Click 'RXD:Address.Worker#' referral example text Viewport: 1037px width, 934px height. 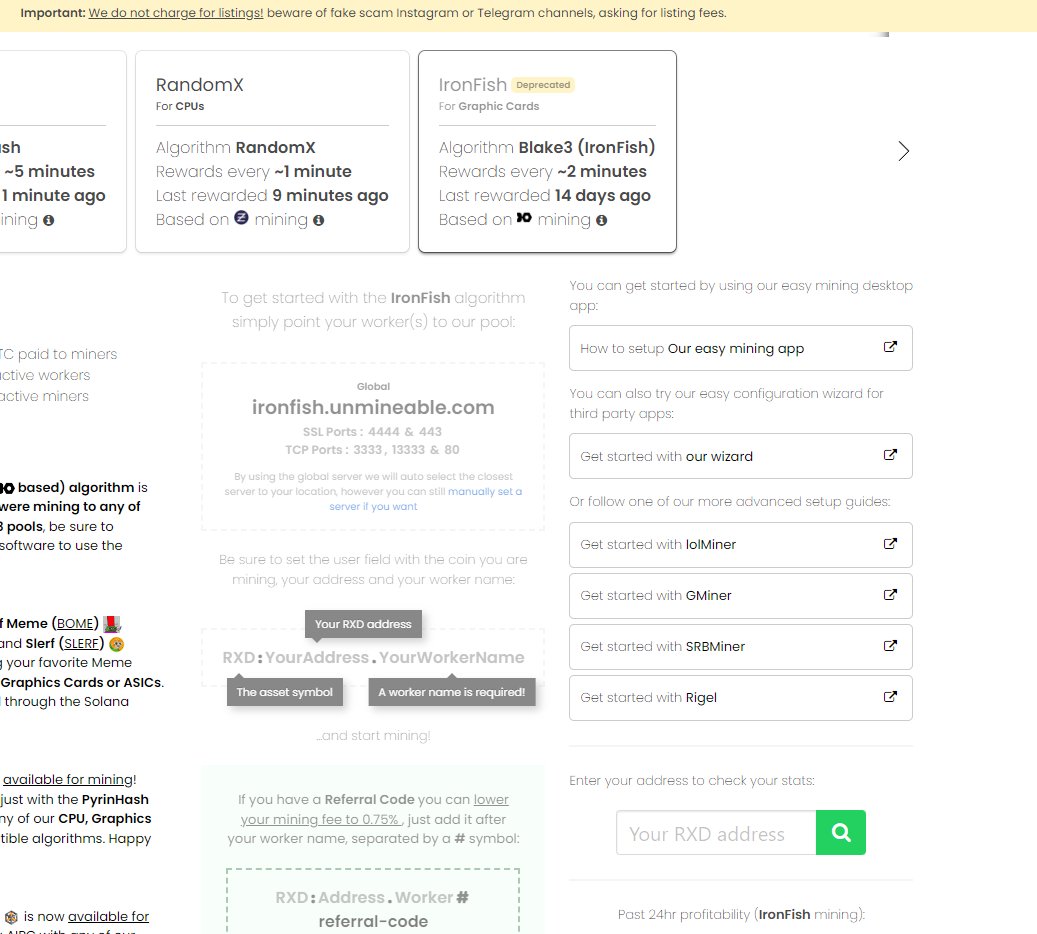pyautogui.click(x=372, y=898)
